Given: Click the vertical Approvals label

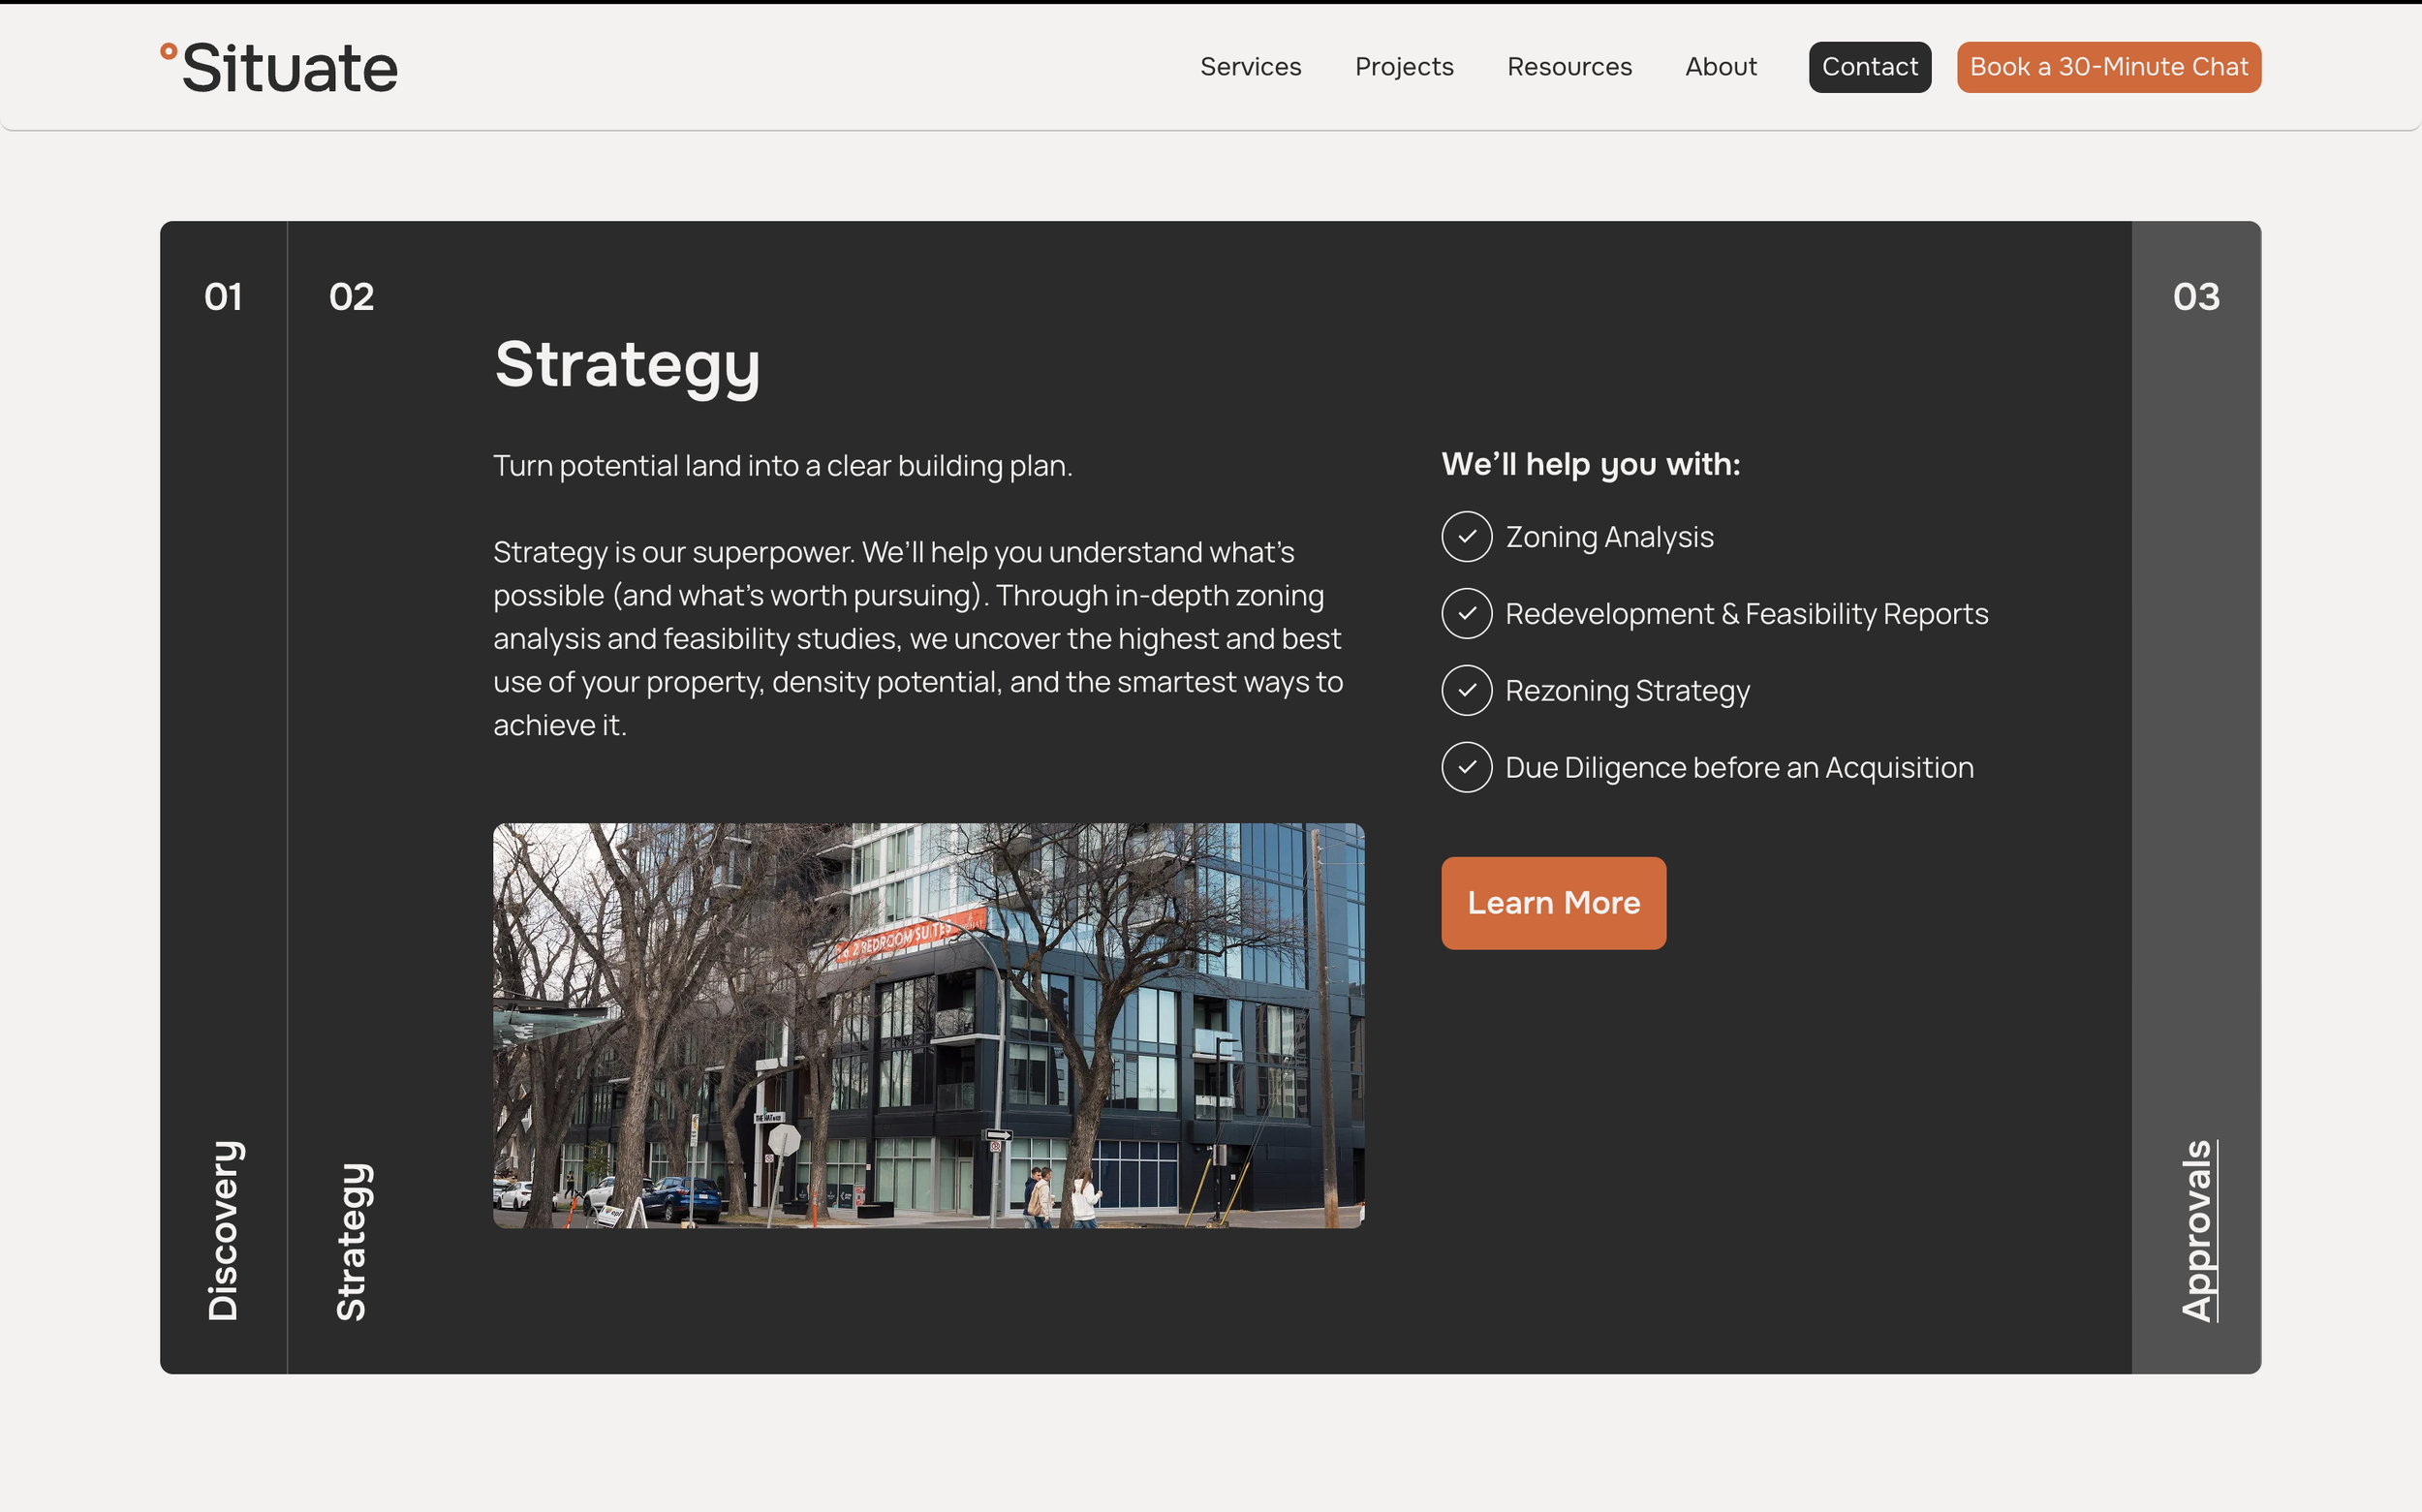Looking at the screenshot, I should point(2197,1231).
